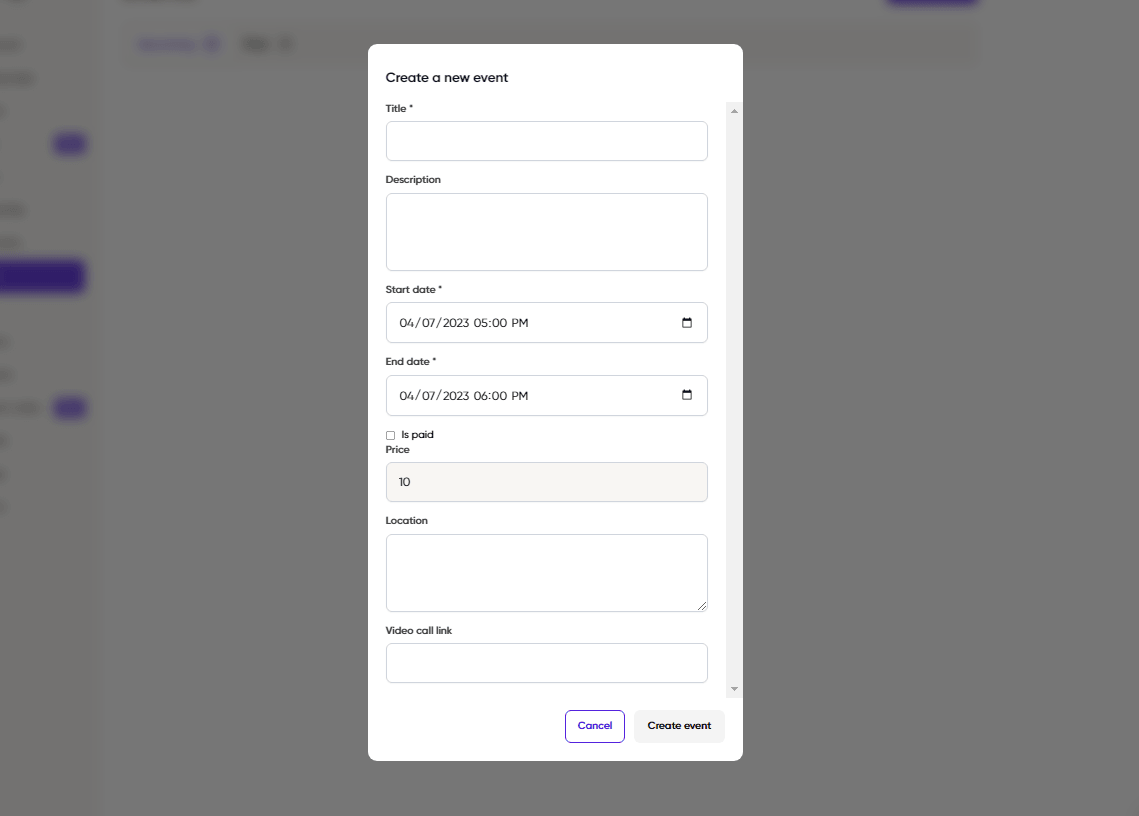1139x816 pixels.
Task: Open the End date calendar picker icon
Action: point(686,395)
